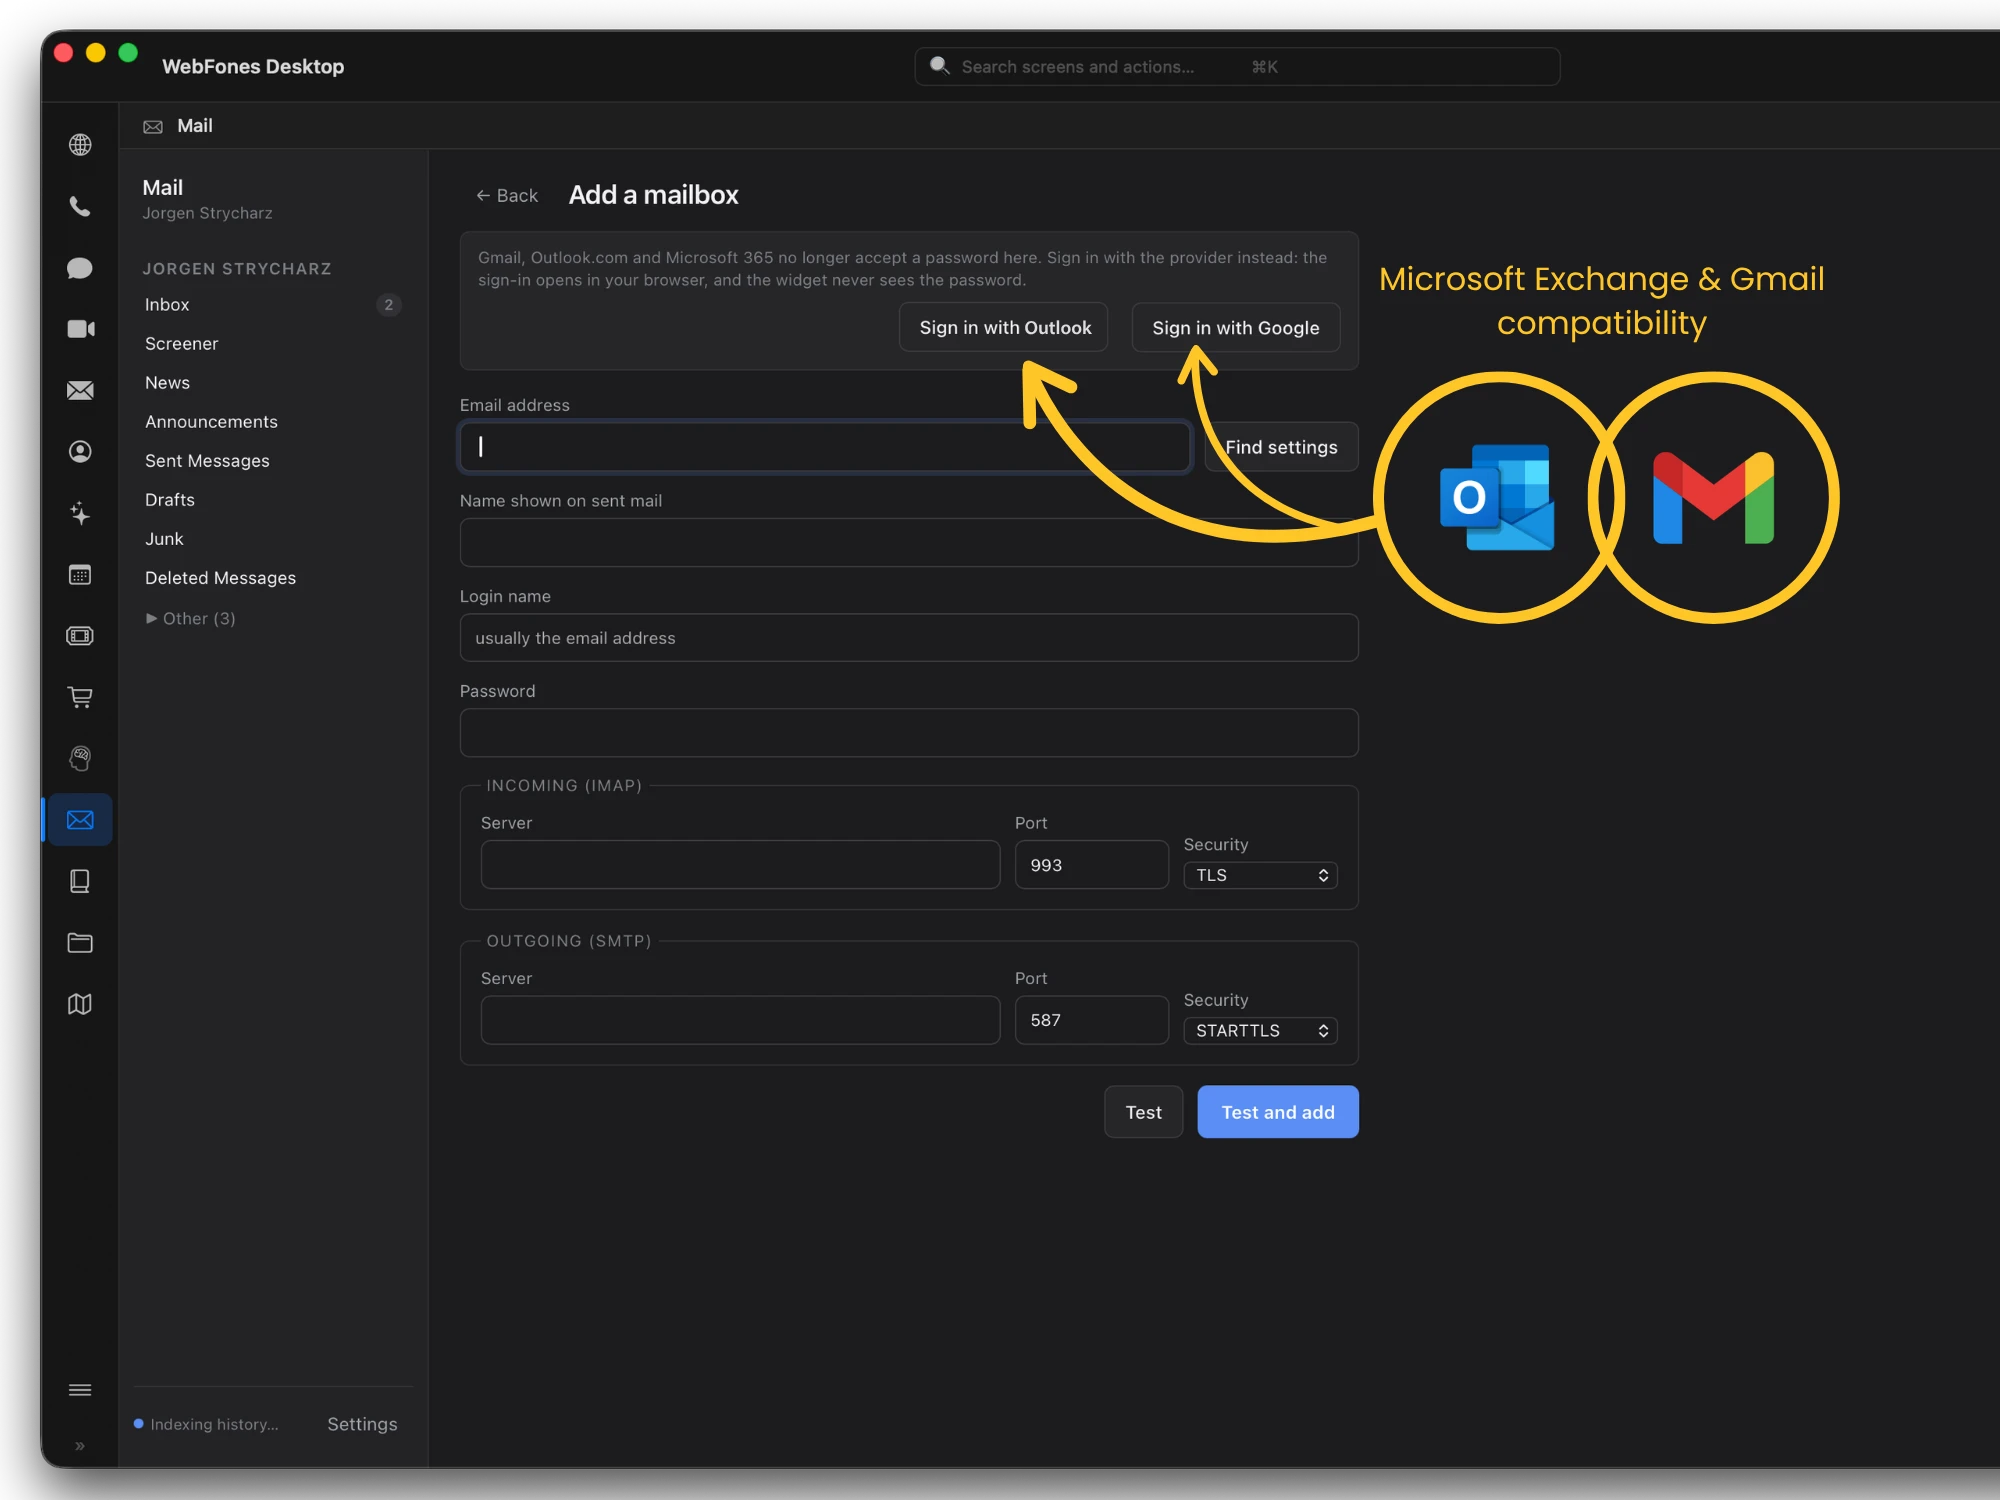Image resolution: width=2000 pixels, height=1500 pixels.
Task: Focus the incoming IMAP Server field
Action: coord(740,865)
